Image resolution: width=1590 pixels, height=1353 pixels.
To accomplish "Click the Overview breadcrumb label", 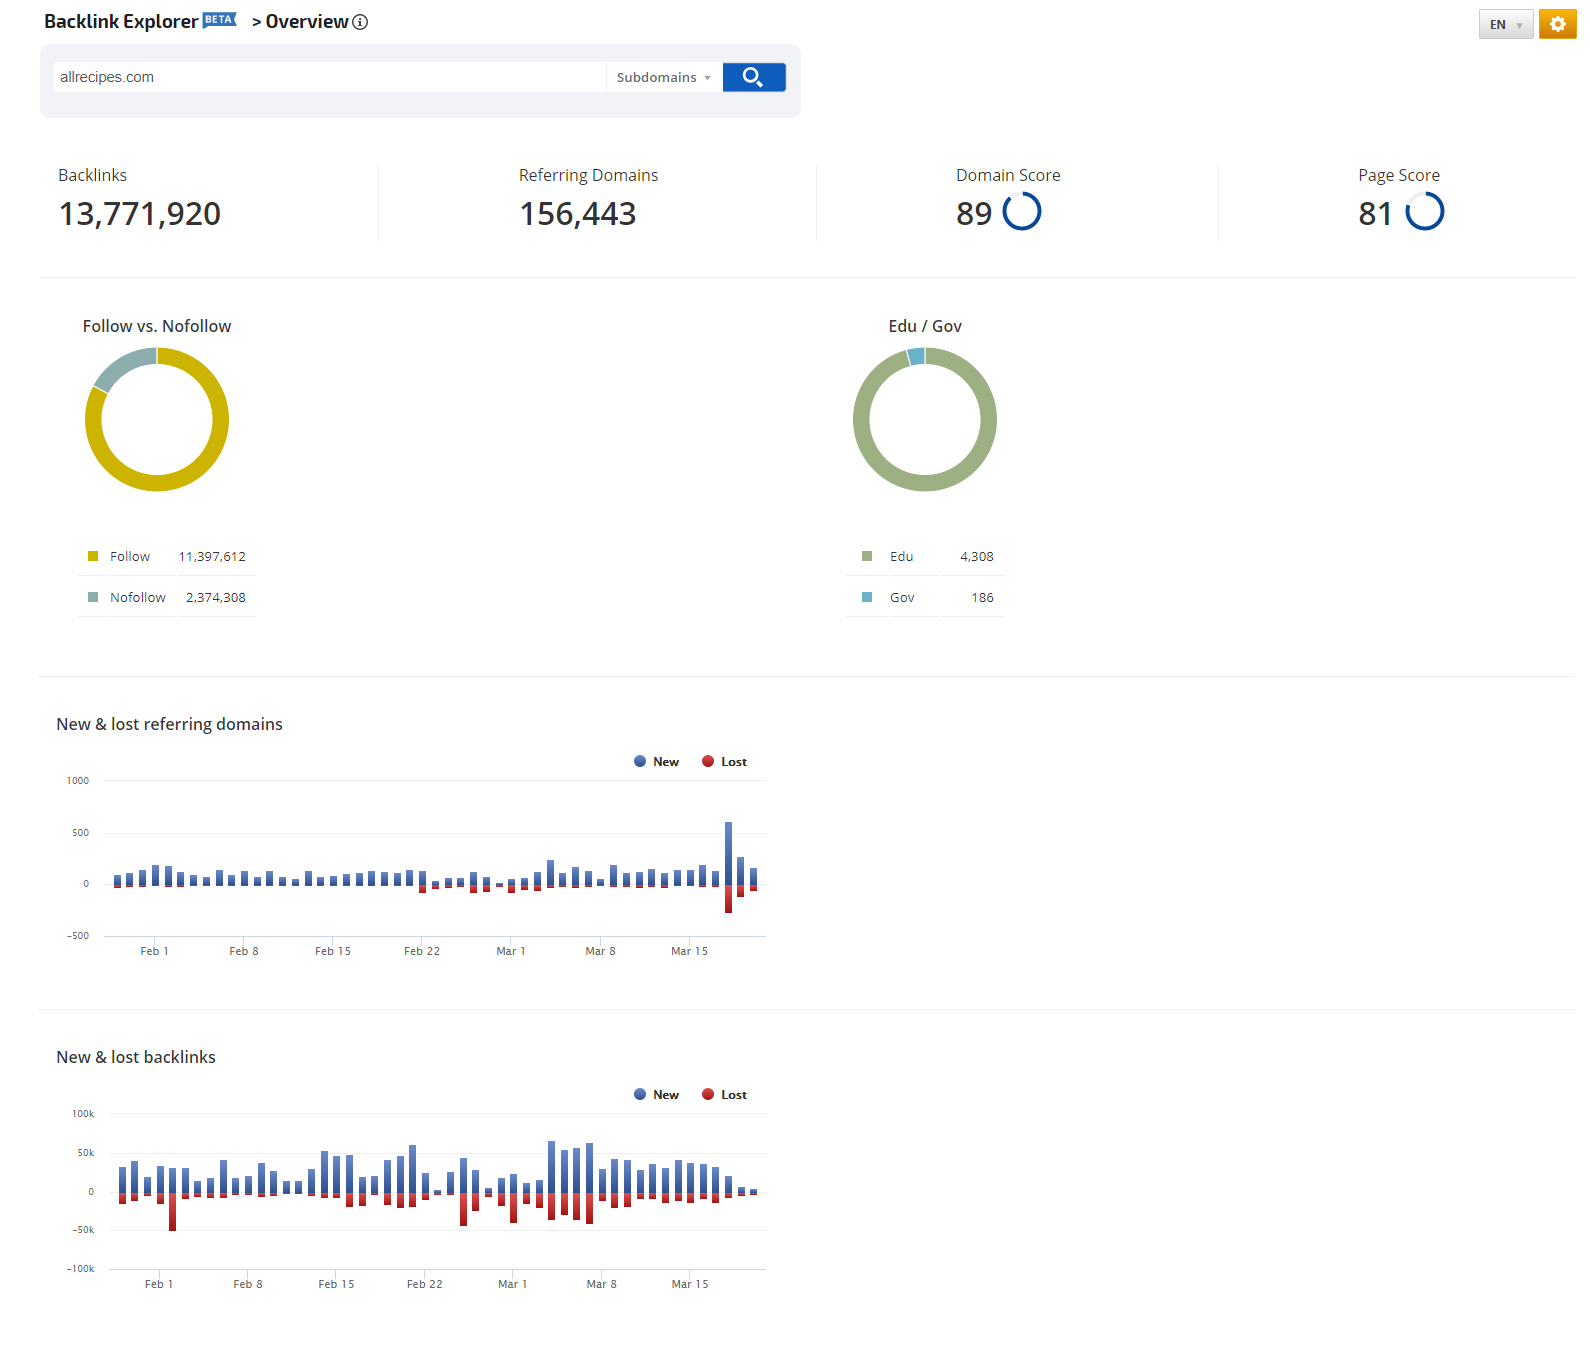I will (x=306, y=22).
